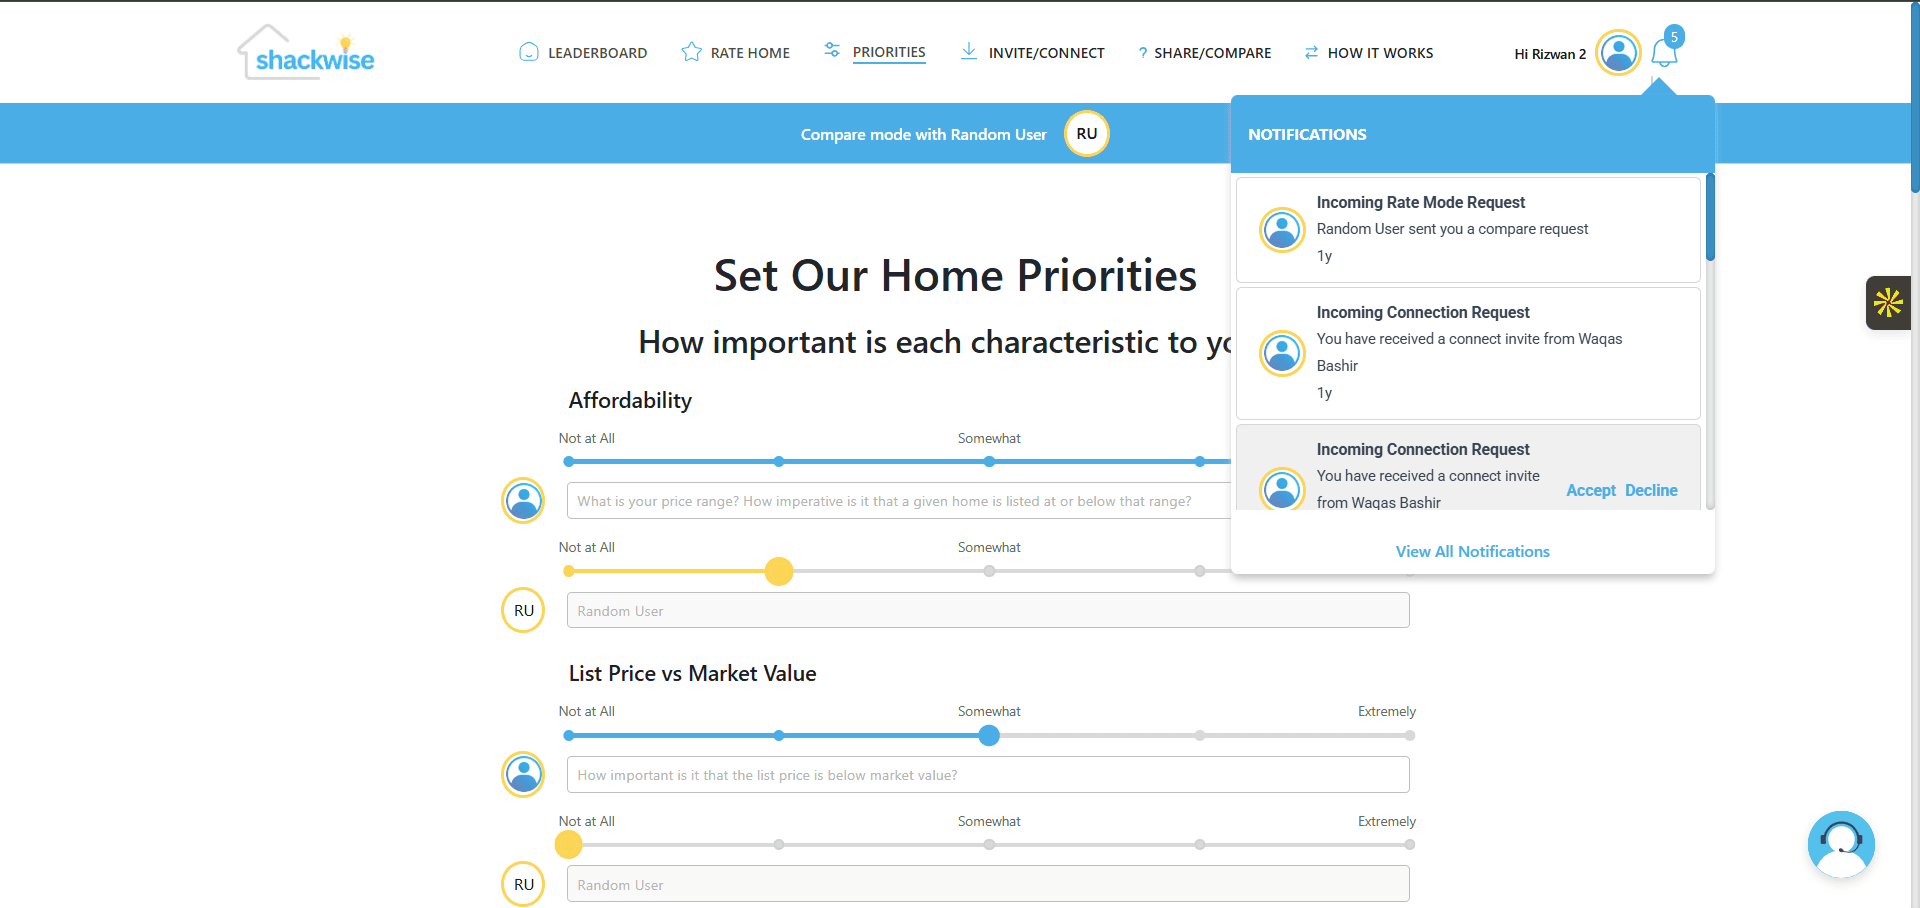Click blue List Price vs Market Value slider handle
Image resolution: width=1920 pixels, height=908 pixels.
pyautogui.click(x=989, y=736)
